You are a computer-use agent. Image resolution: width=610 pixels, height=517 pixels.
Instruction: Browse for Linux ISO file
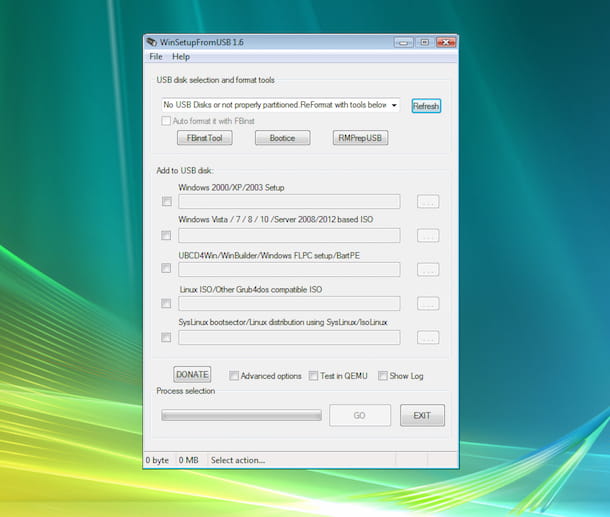(x=428, y=303)
